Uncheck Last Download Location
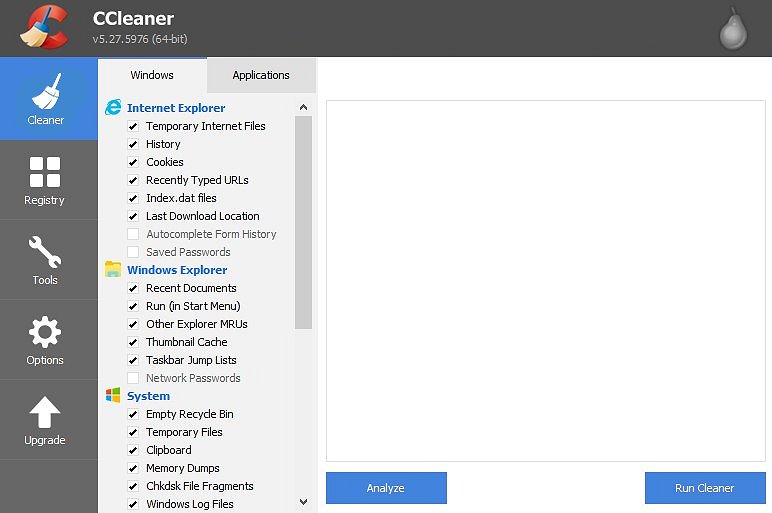The image size is (772, 513). (x=133, y=216)
